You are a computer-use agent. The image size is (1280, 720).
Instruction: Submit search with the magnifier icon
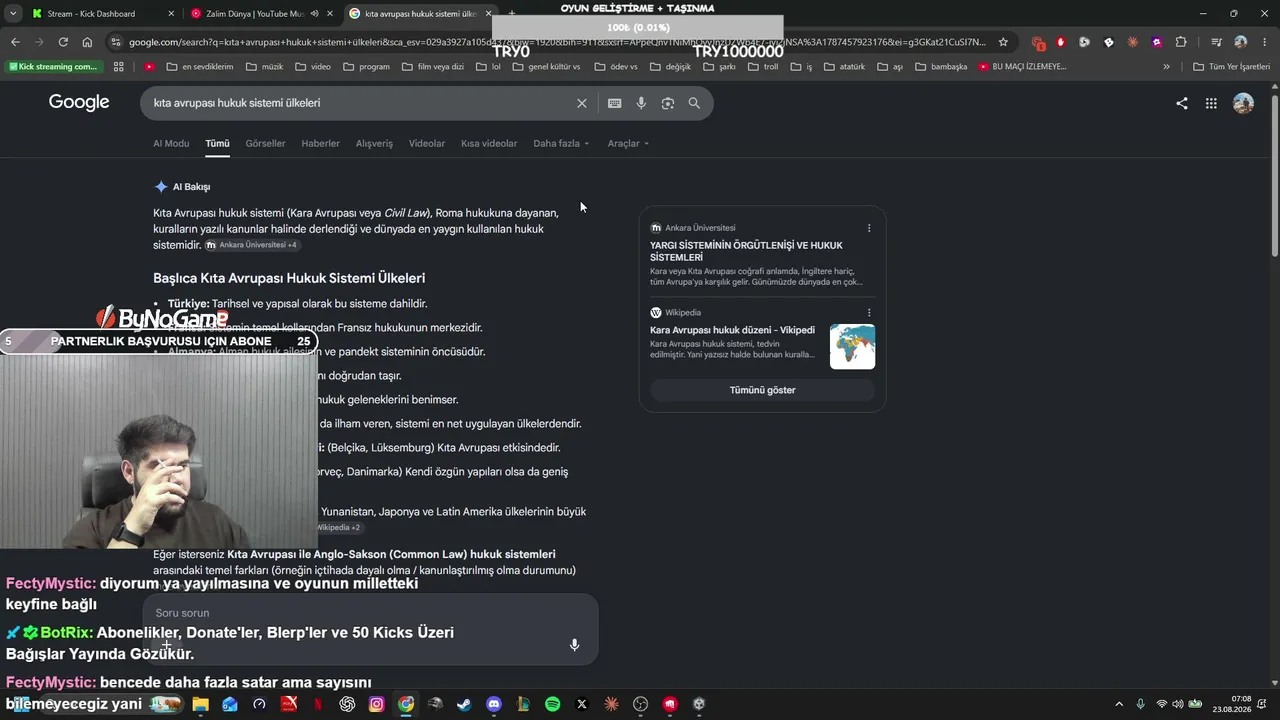tap(694, 103)
